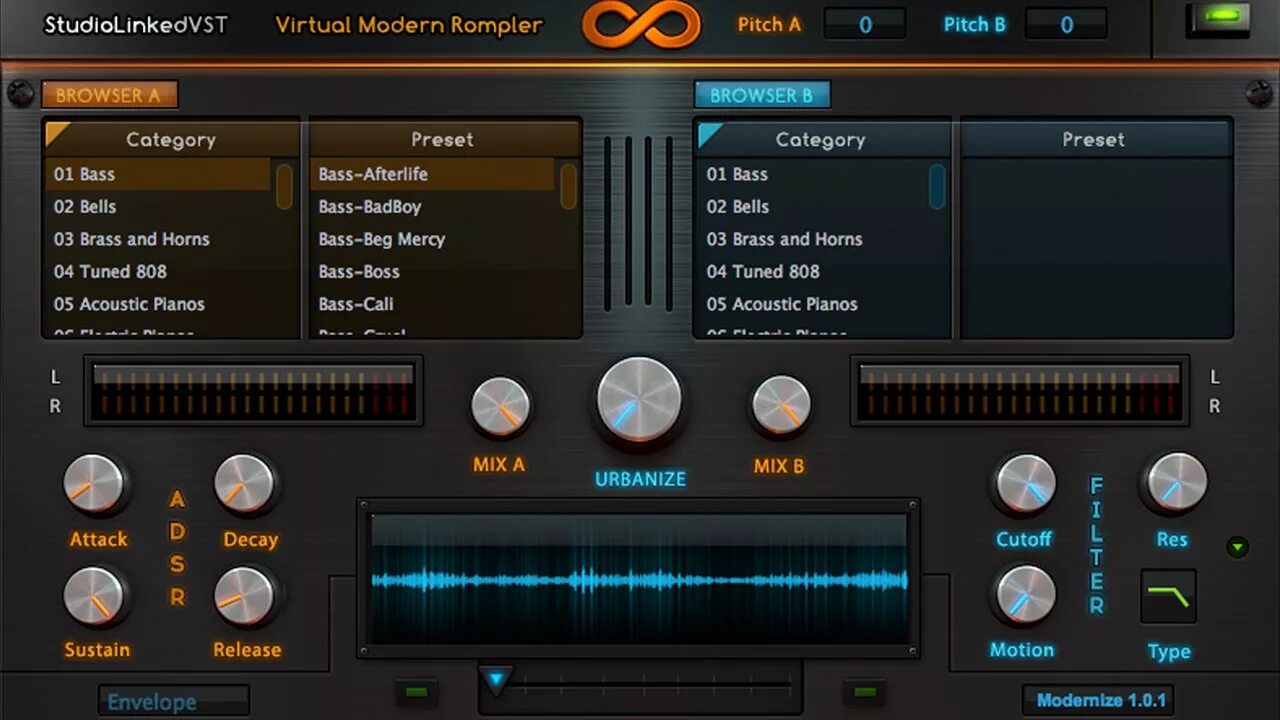Click the filter Res knob

[x=1176, y=483]
